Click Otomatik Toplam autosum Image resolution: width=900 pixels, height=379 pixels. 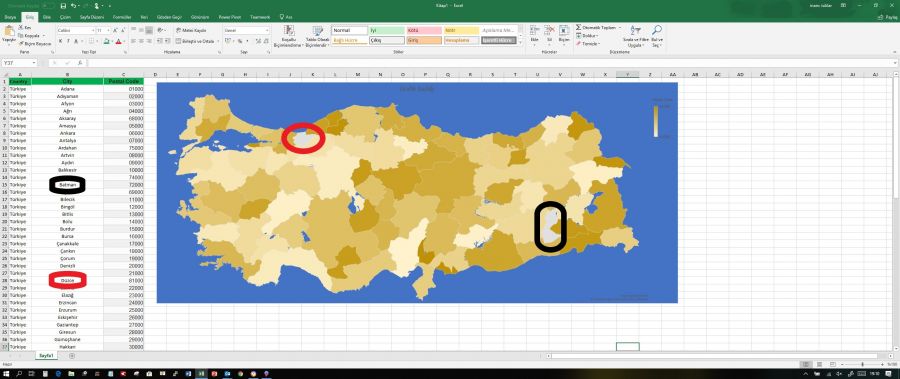point(599,28)
